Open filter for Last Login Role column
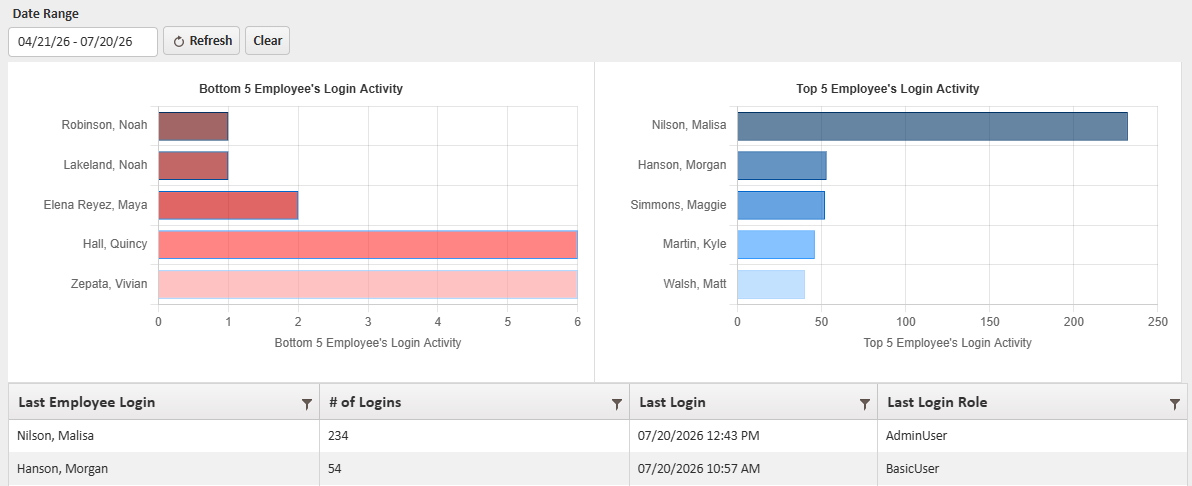The height and width of the screenshot is (486, 1192). pos(1175,405)
